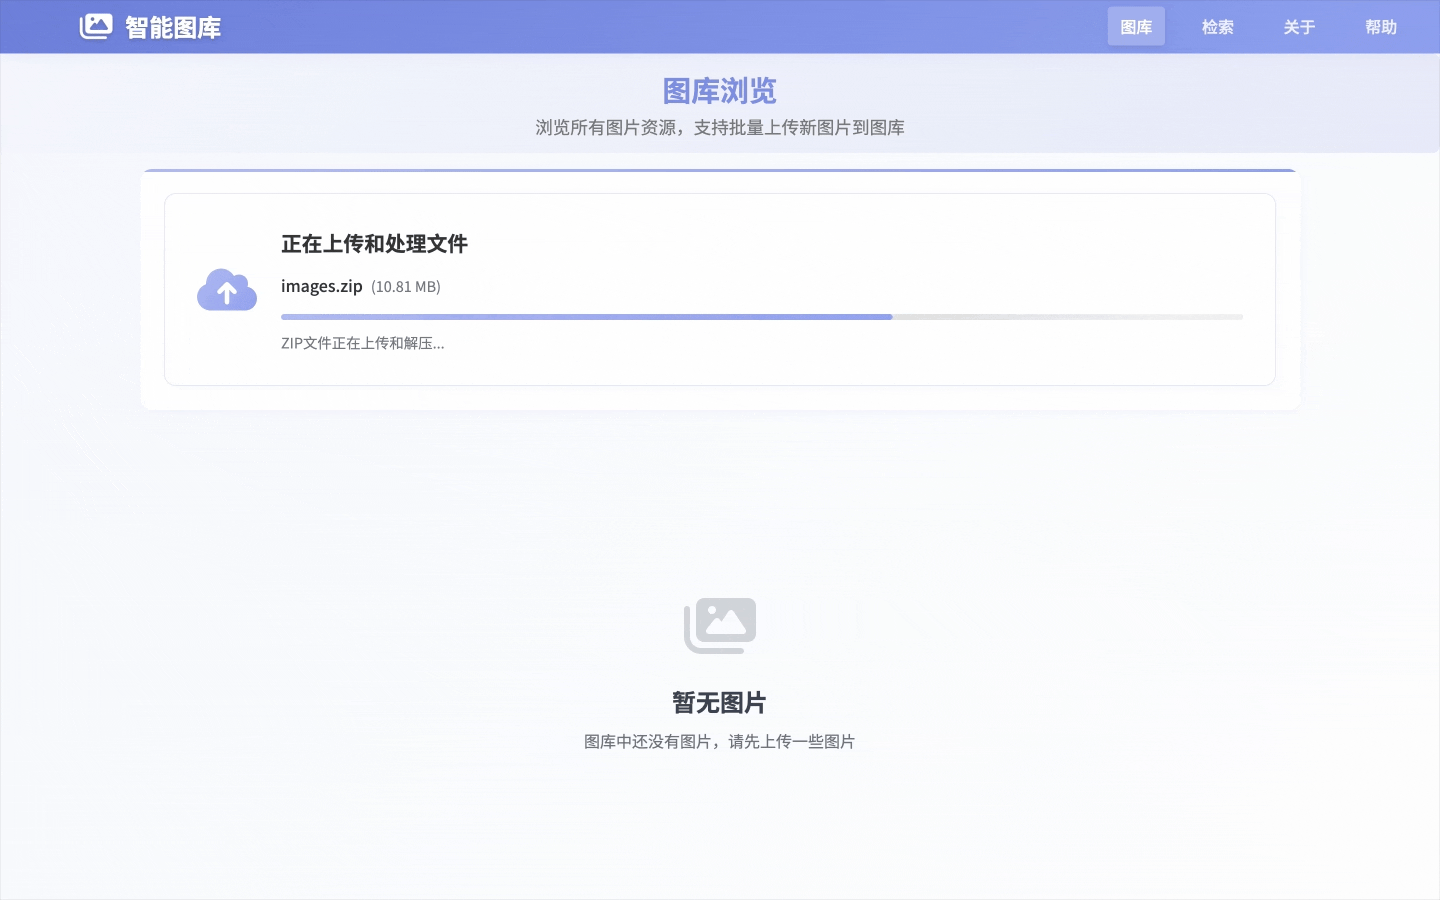Open the 帮助 menu item

1381,27
